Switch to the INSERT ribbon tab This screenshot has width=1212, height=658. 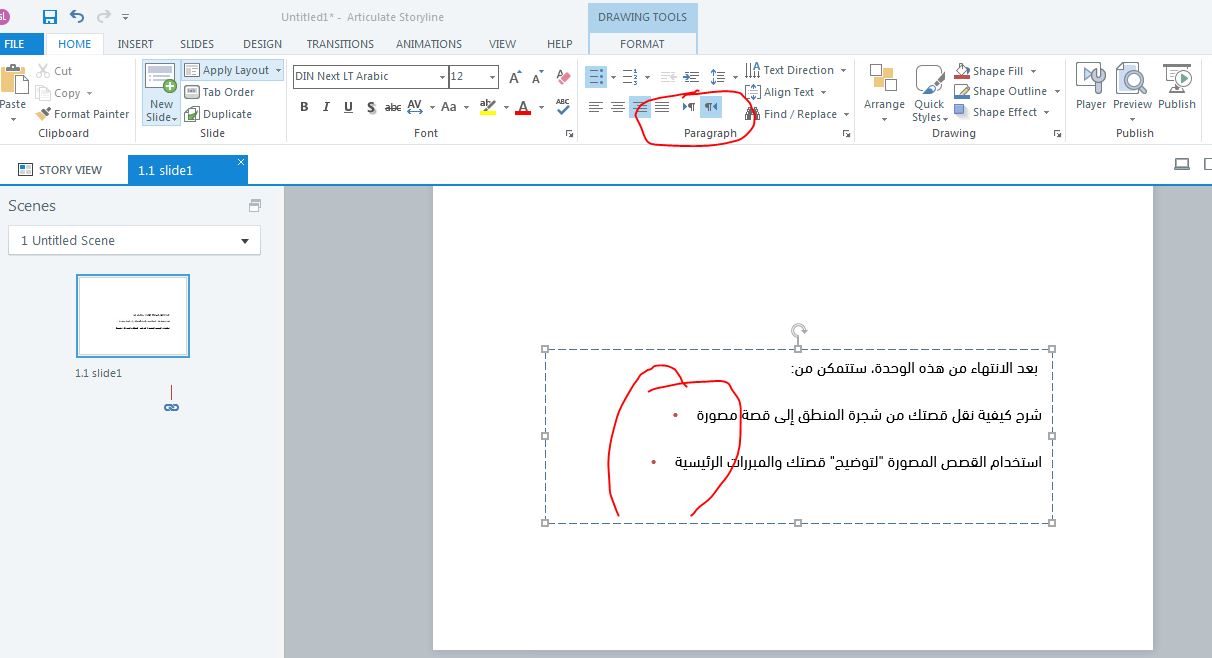[136, 44]
